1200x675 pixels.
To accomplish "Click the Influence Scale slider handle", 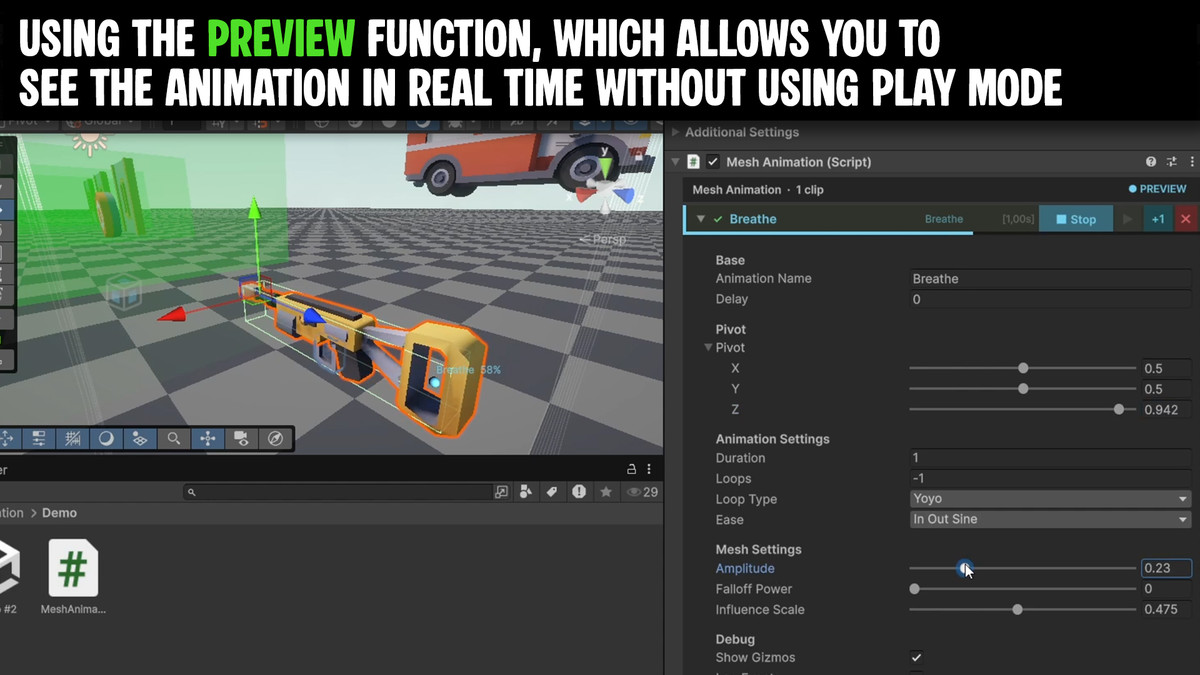I will coord(1017,609).
